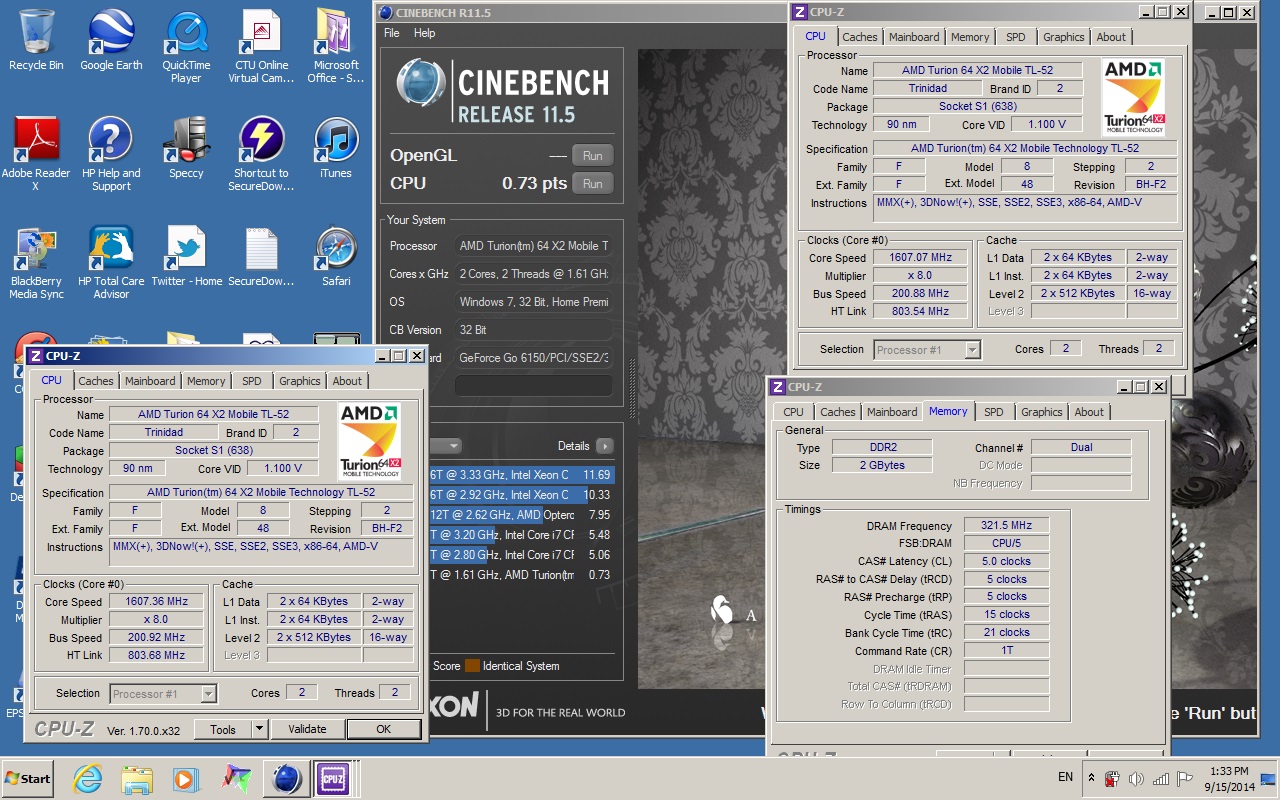
Task: Open the HP Total Care Advisor icon
Action: coord(111,262)
